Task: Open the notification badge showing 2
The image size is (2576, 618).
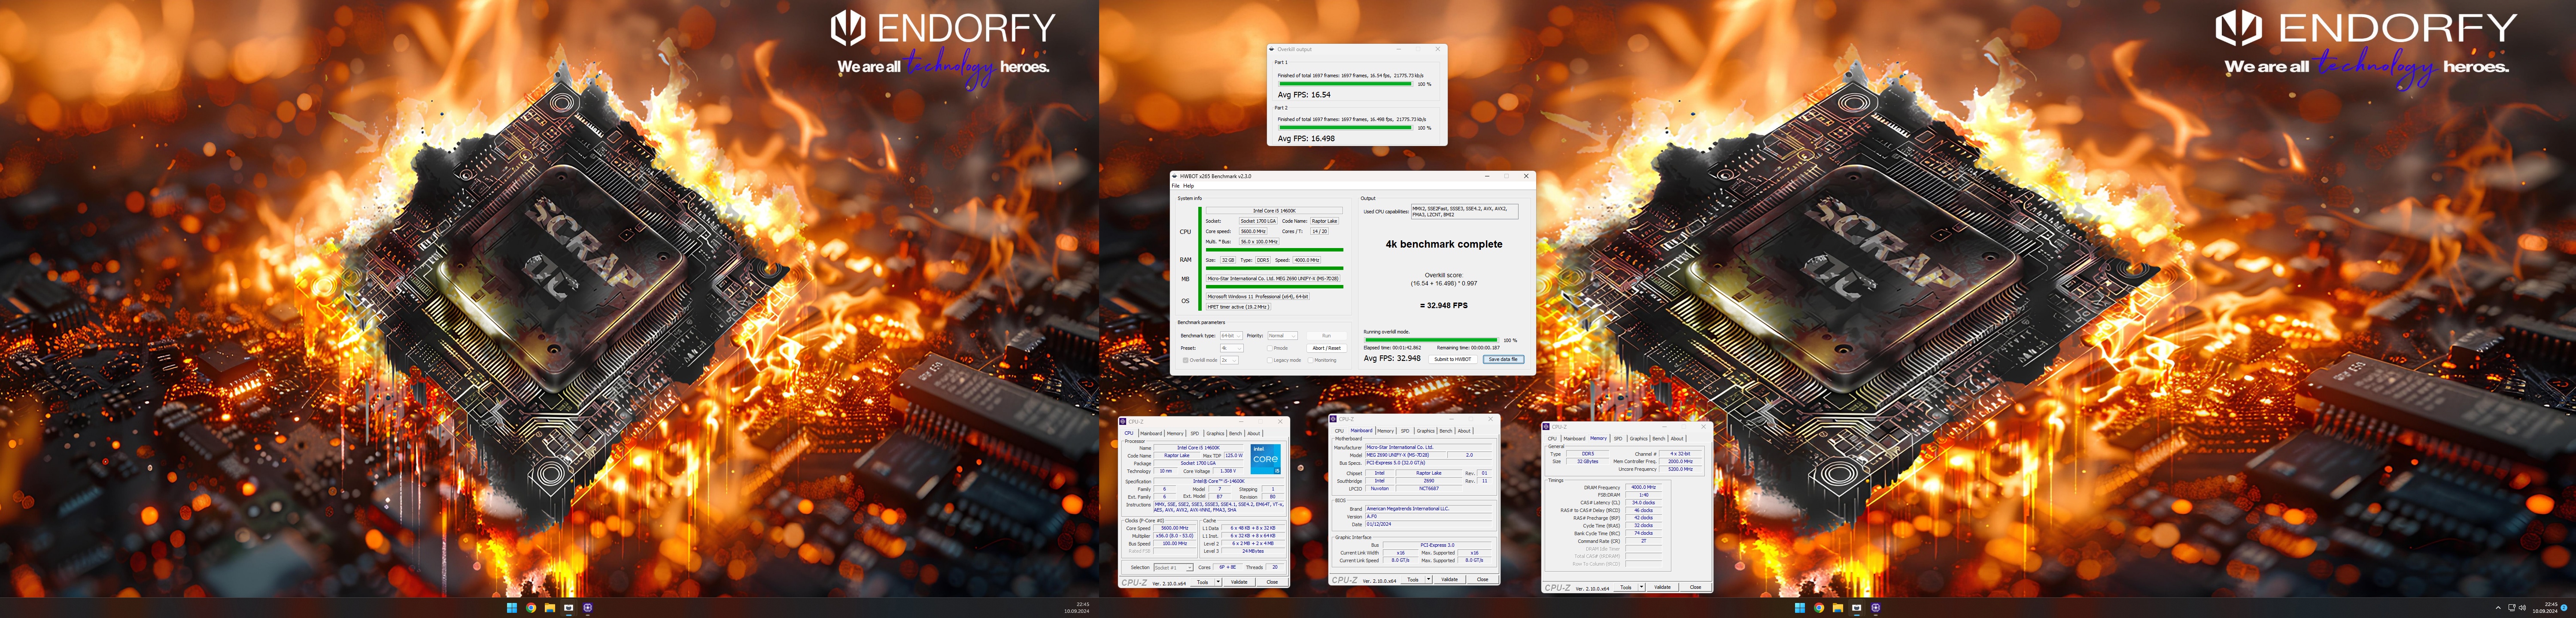Action: (x=2564, y=608)
